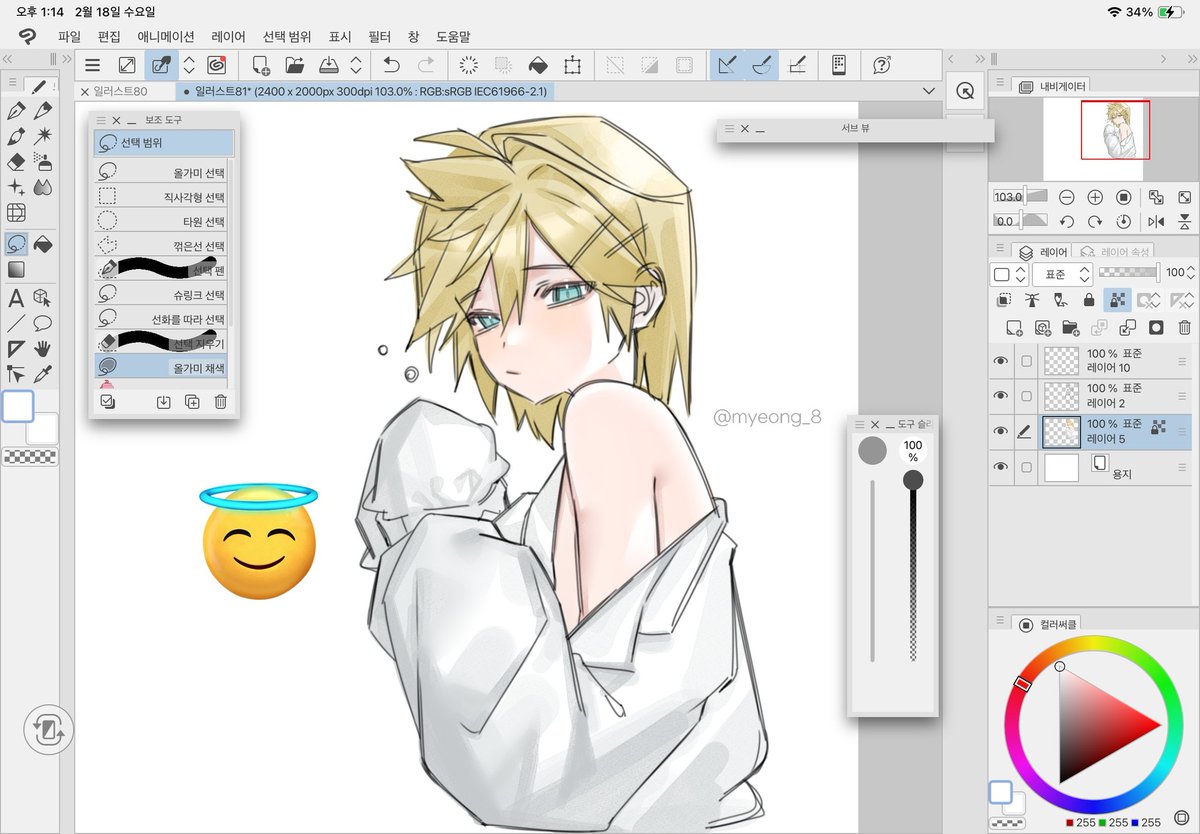Select the Text (A) tool
The width and height of the screenshot is (1200, 834).
(x=16, y=297)
